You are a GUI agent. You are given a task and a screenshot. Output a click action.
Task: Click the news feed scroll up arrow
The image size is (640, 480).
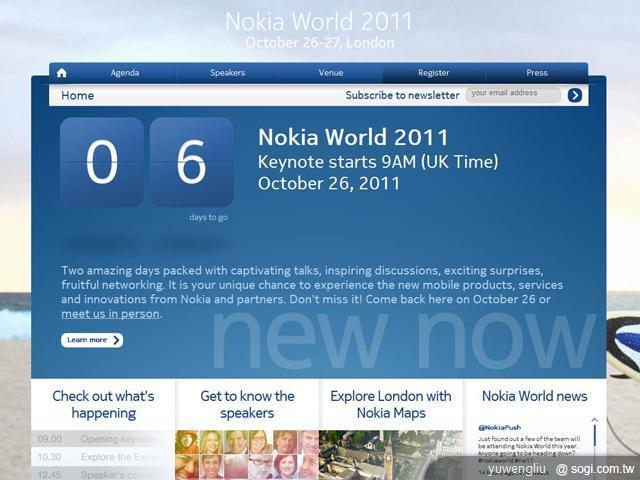click(595, 420)
